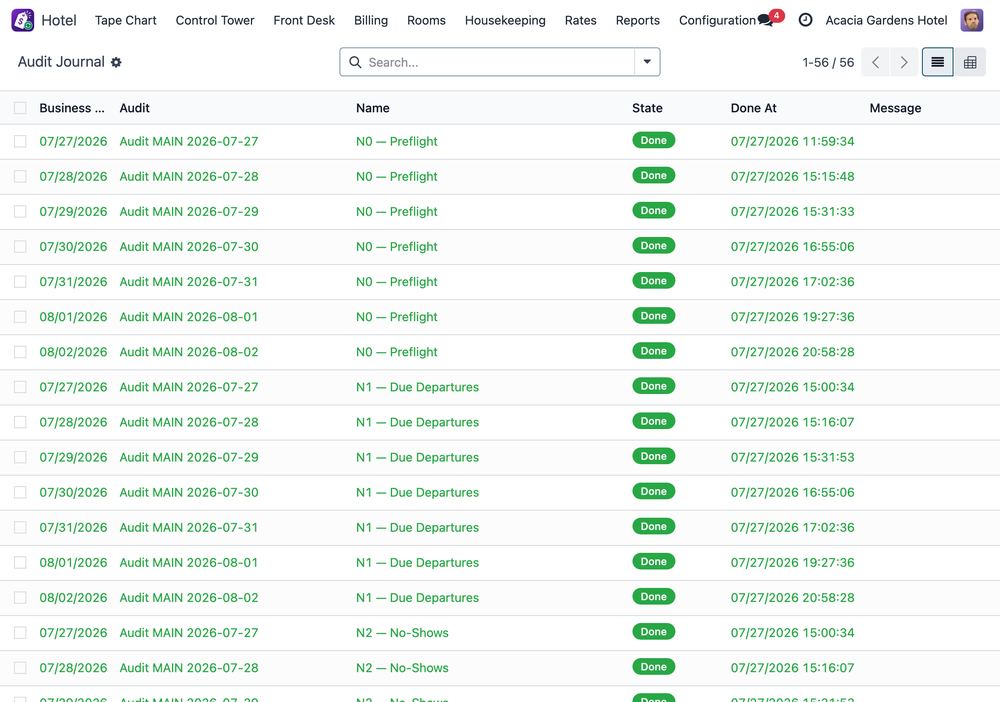Image resolution: width=1000 pixels, height=702 pixels.
Task: Check the row for N0 Preflight 07/30/2026
Action: 20,247
